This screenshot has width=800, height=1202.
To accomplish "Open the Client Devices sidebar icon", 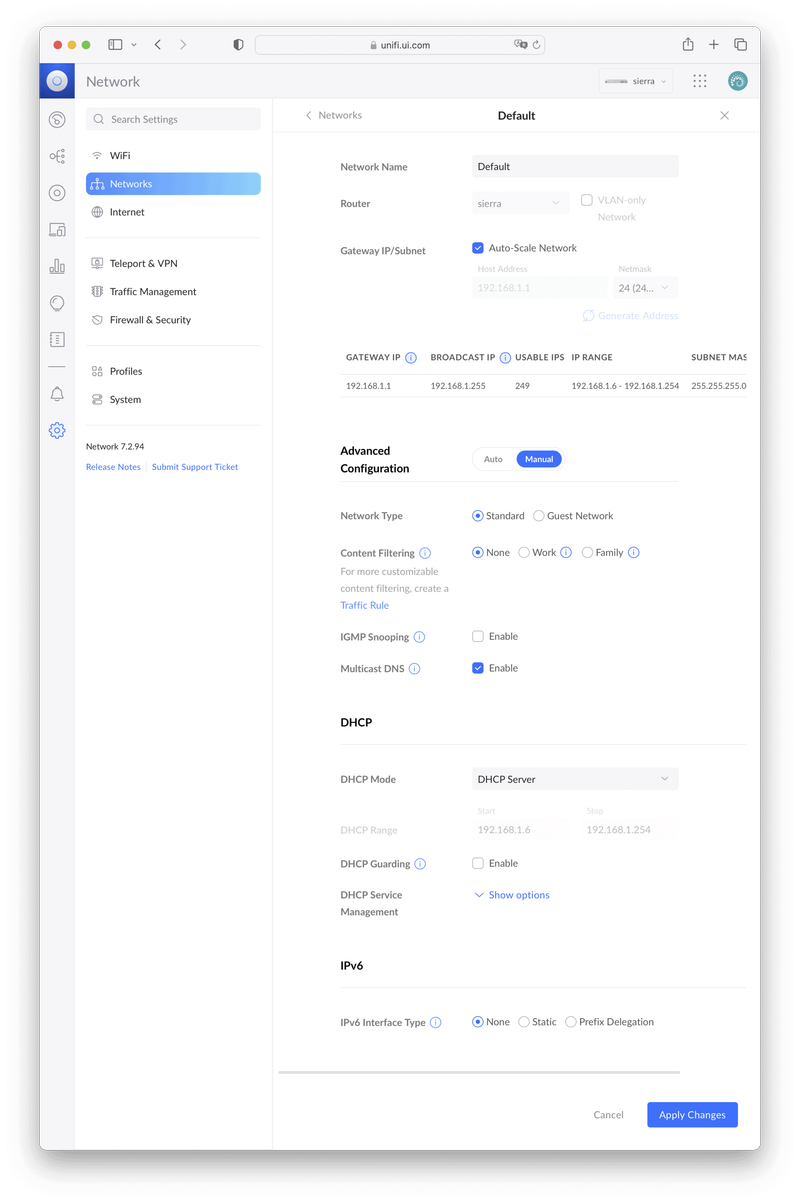I will [57, 229].
